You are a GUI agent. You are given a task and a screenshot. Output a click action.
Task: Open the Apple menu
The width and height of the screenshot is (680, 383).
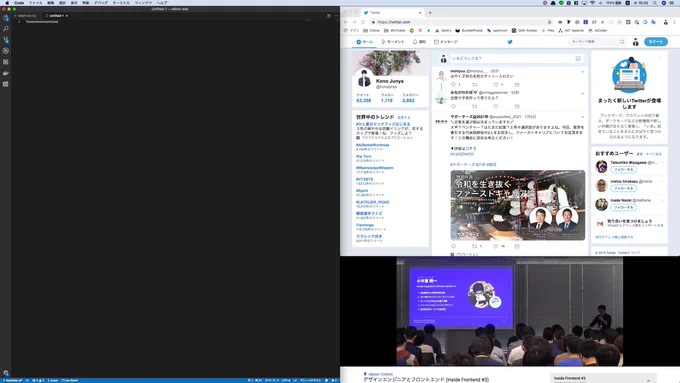point(7,3)
